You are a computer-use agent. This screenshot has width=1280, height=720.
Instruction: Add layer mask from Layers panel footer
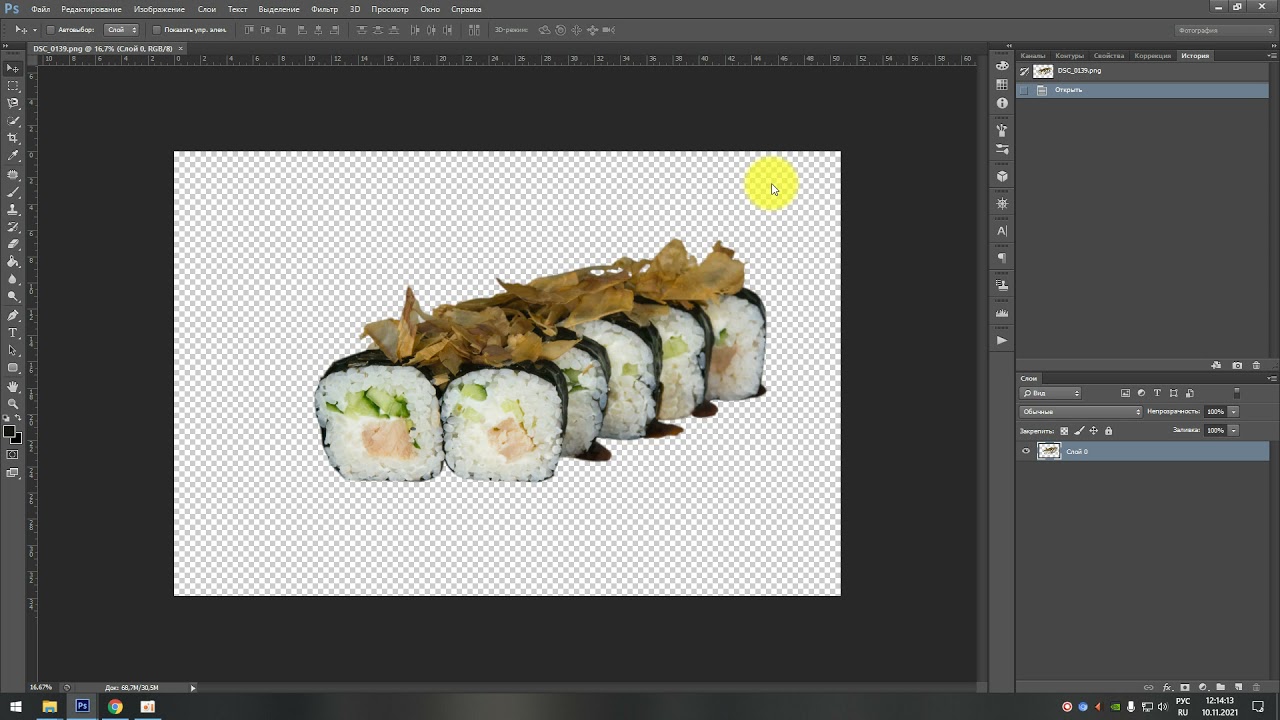[x=1185, y=688]
